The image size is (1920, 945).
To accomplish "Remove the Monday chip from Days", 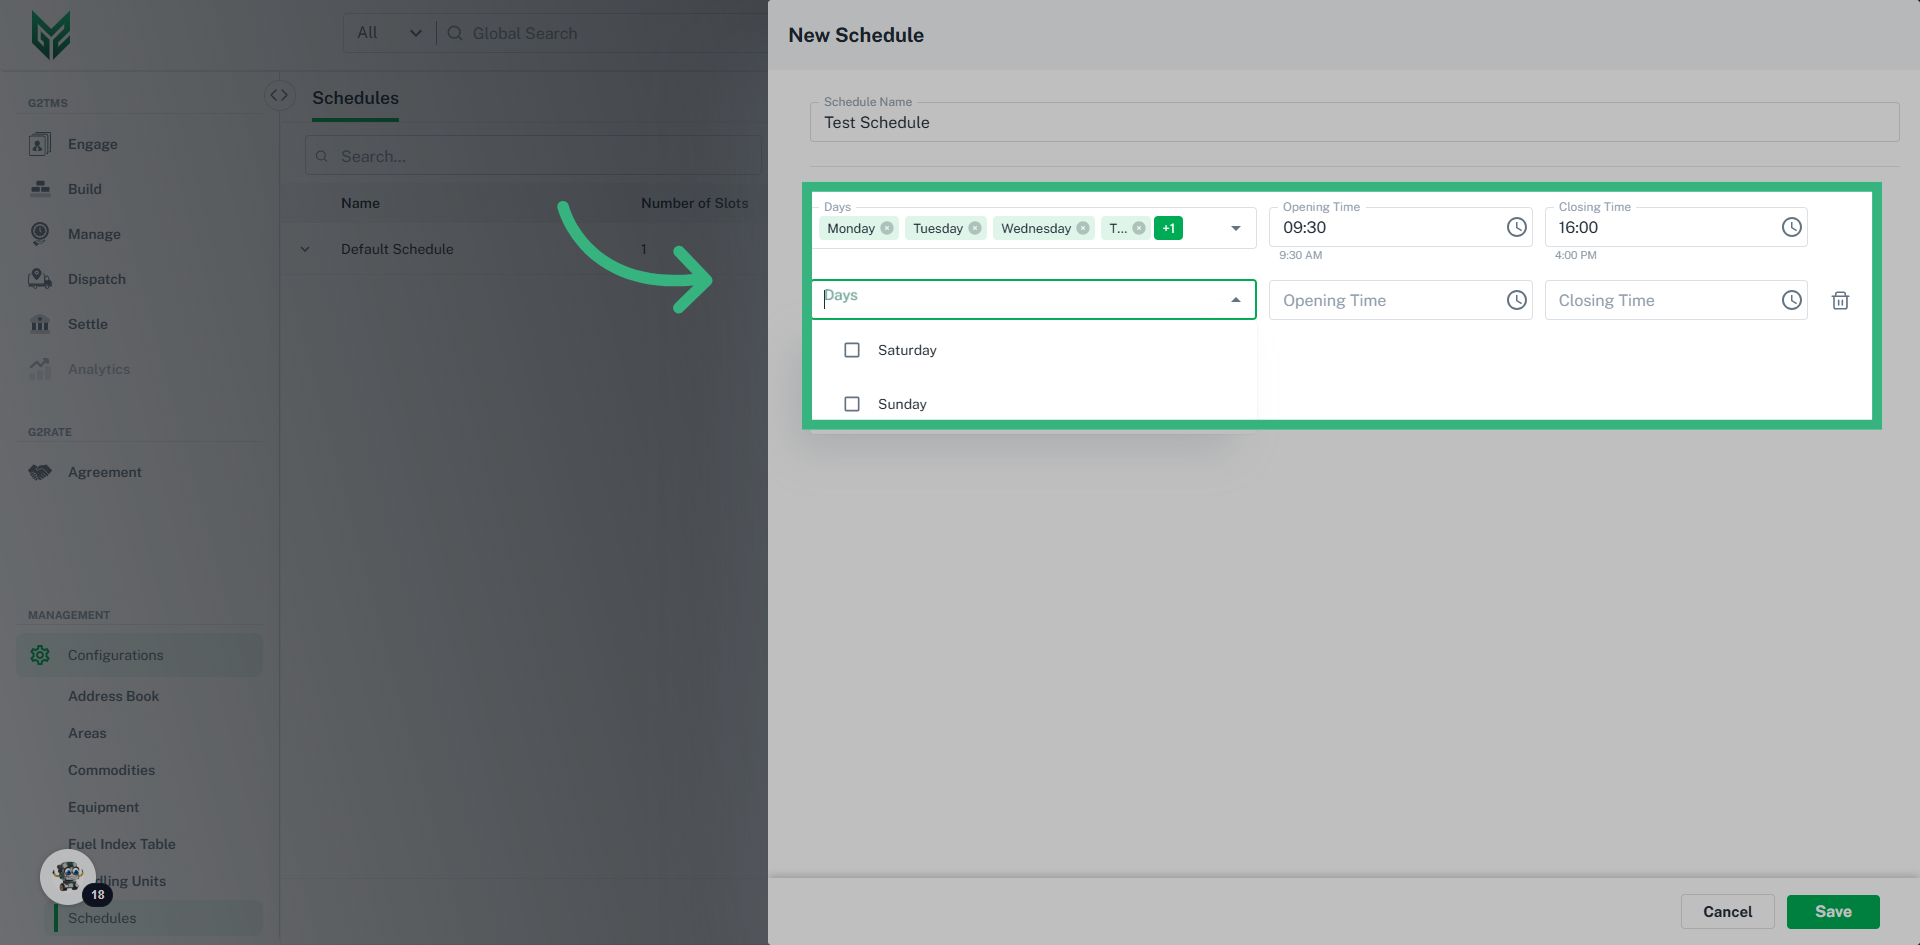I will point(887,228).
